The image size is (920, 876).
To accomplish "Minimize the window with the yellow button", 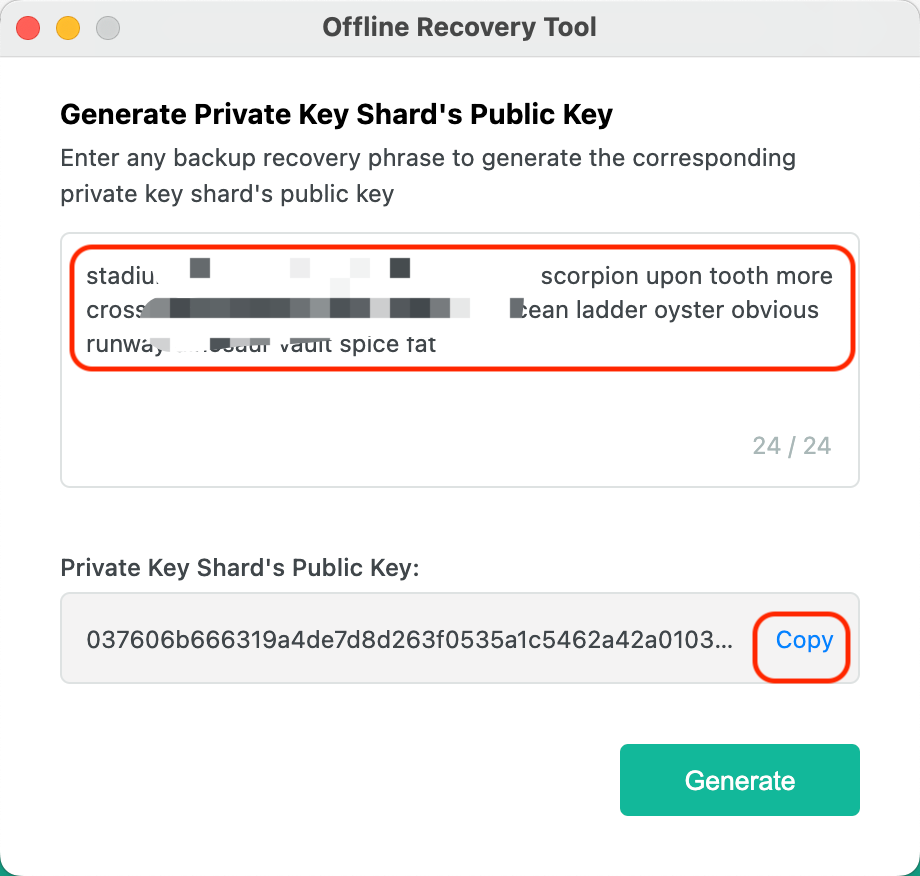I will tap(68, 28).
